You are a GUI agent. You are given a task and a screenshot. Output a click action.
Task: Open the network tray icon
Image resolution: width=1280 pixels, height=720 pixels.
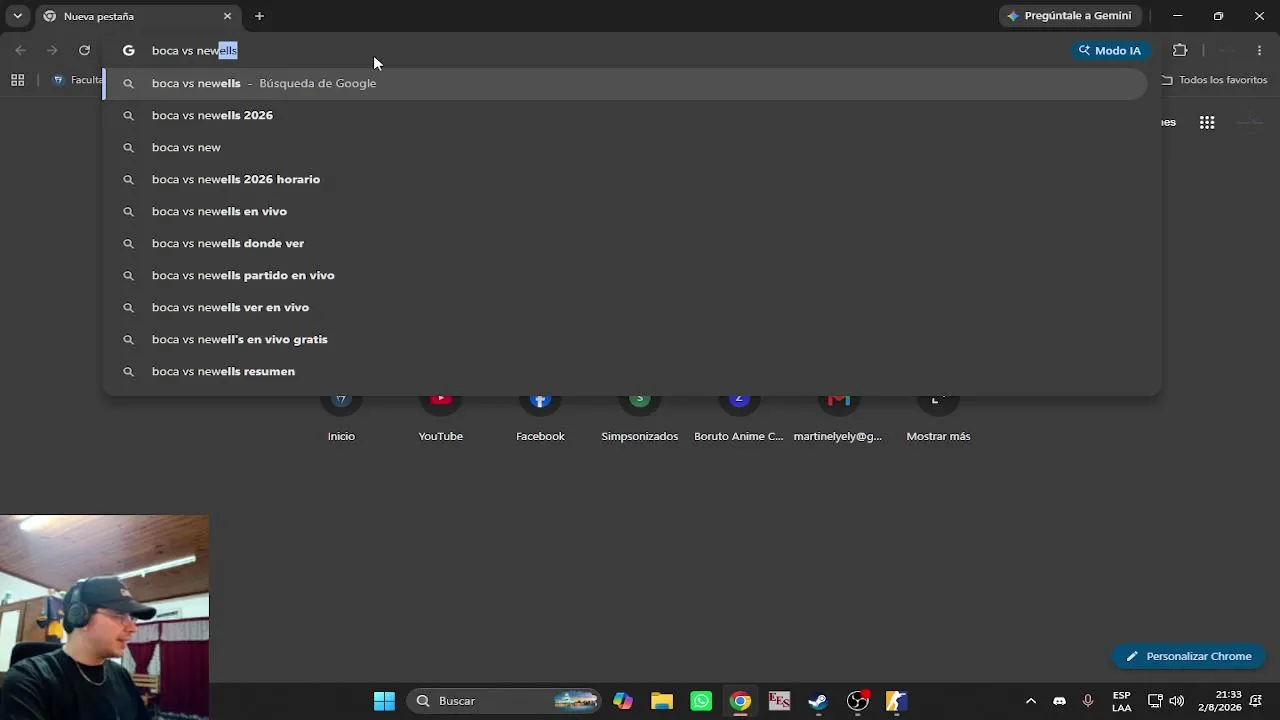[1155, 701]
